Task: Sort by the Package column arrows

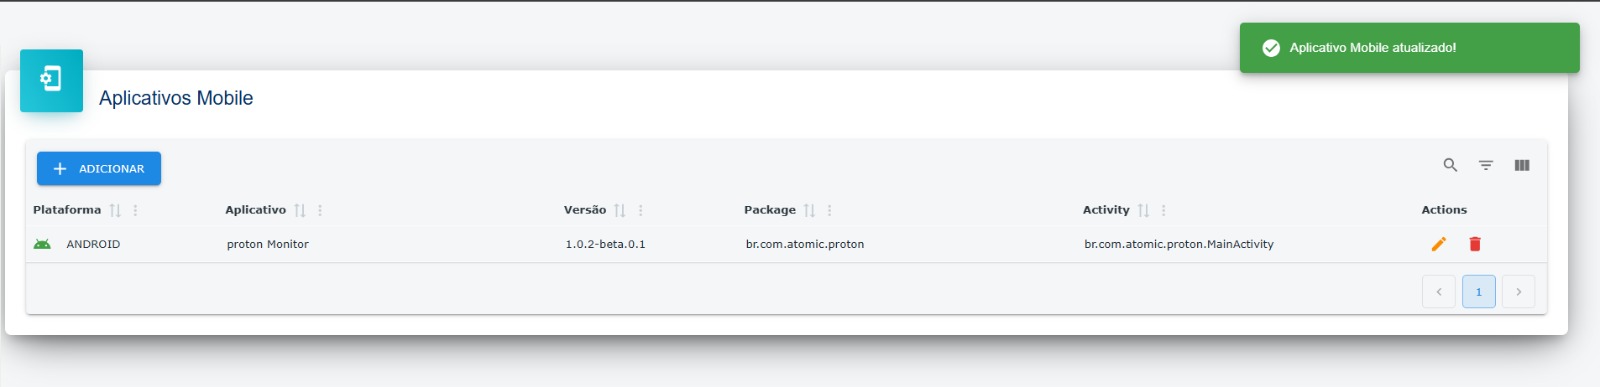Action: click(x=810, y=210)
